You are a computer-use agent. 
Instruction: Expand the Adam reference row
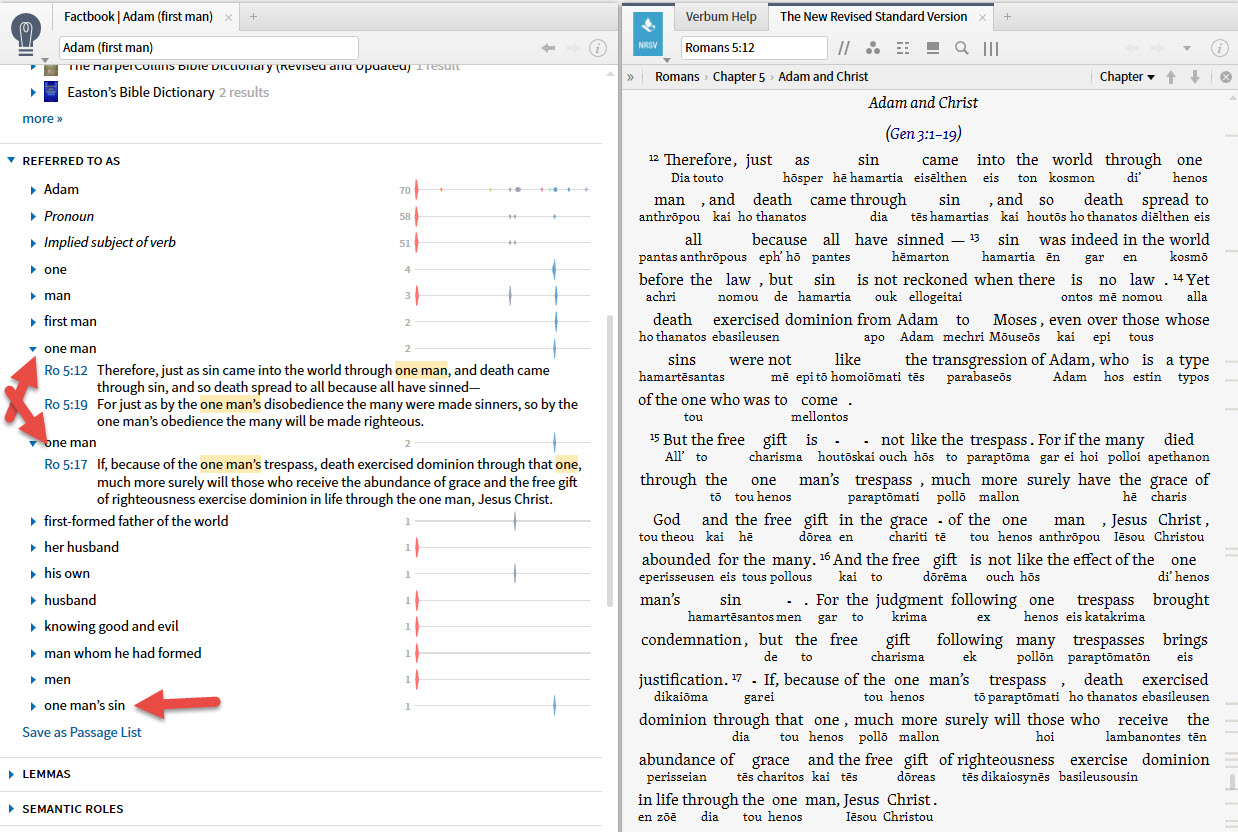33,190
